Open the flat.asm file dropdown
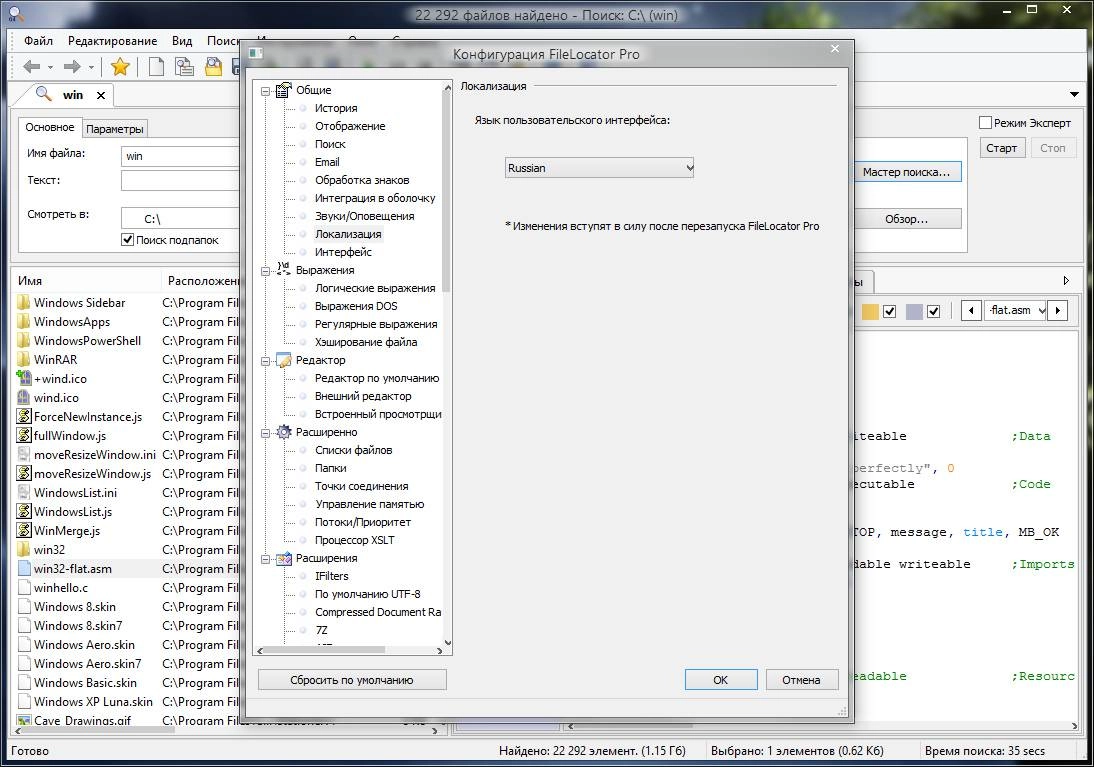This screenshot has height=767, width=1094. (x=1015, y=311)
